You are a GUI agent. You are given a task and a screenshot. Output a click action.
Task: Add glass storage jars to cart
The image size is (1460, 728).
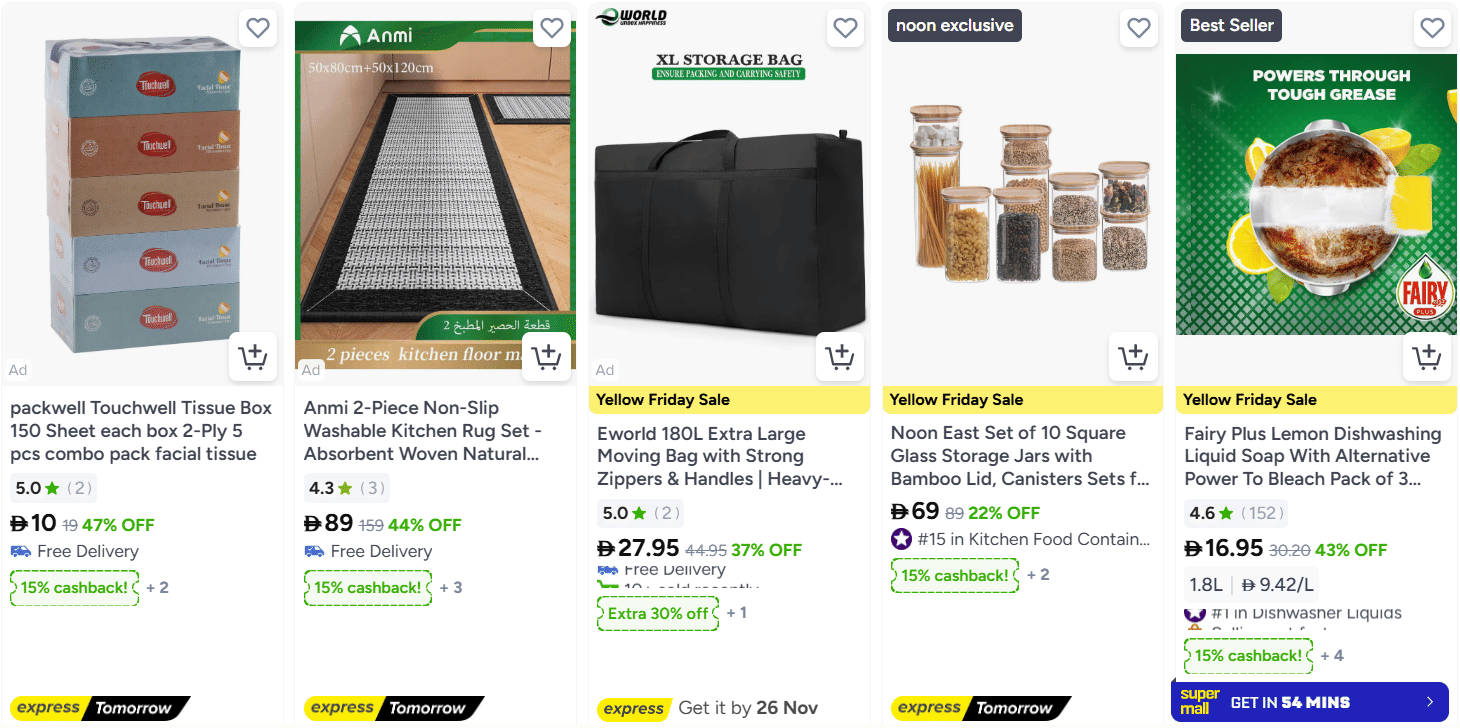click(1133, 356)
